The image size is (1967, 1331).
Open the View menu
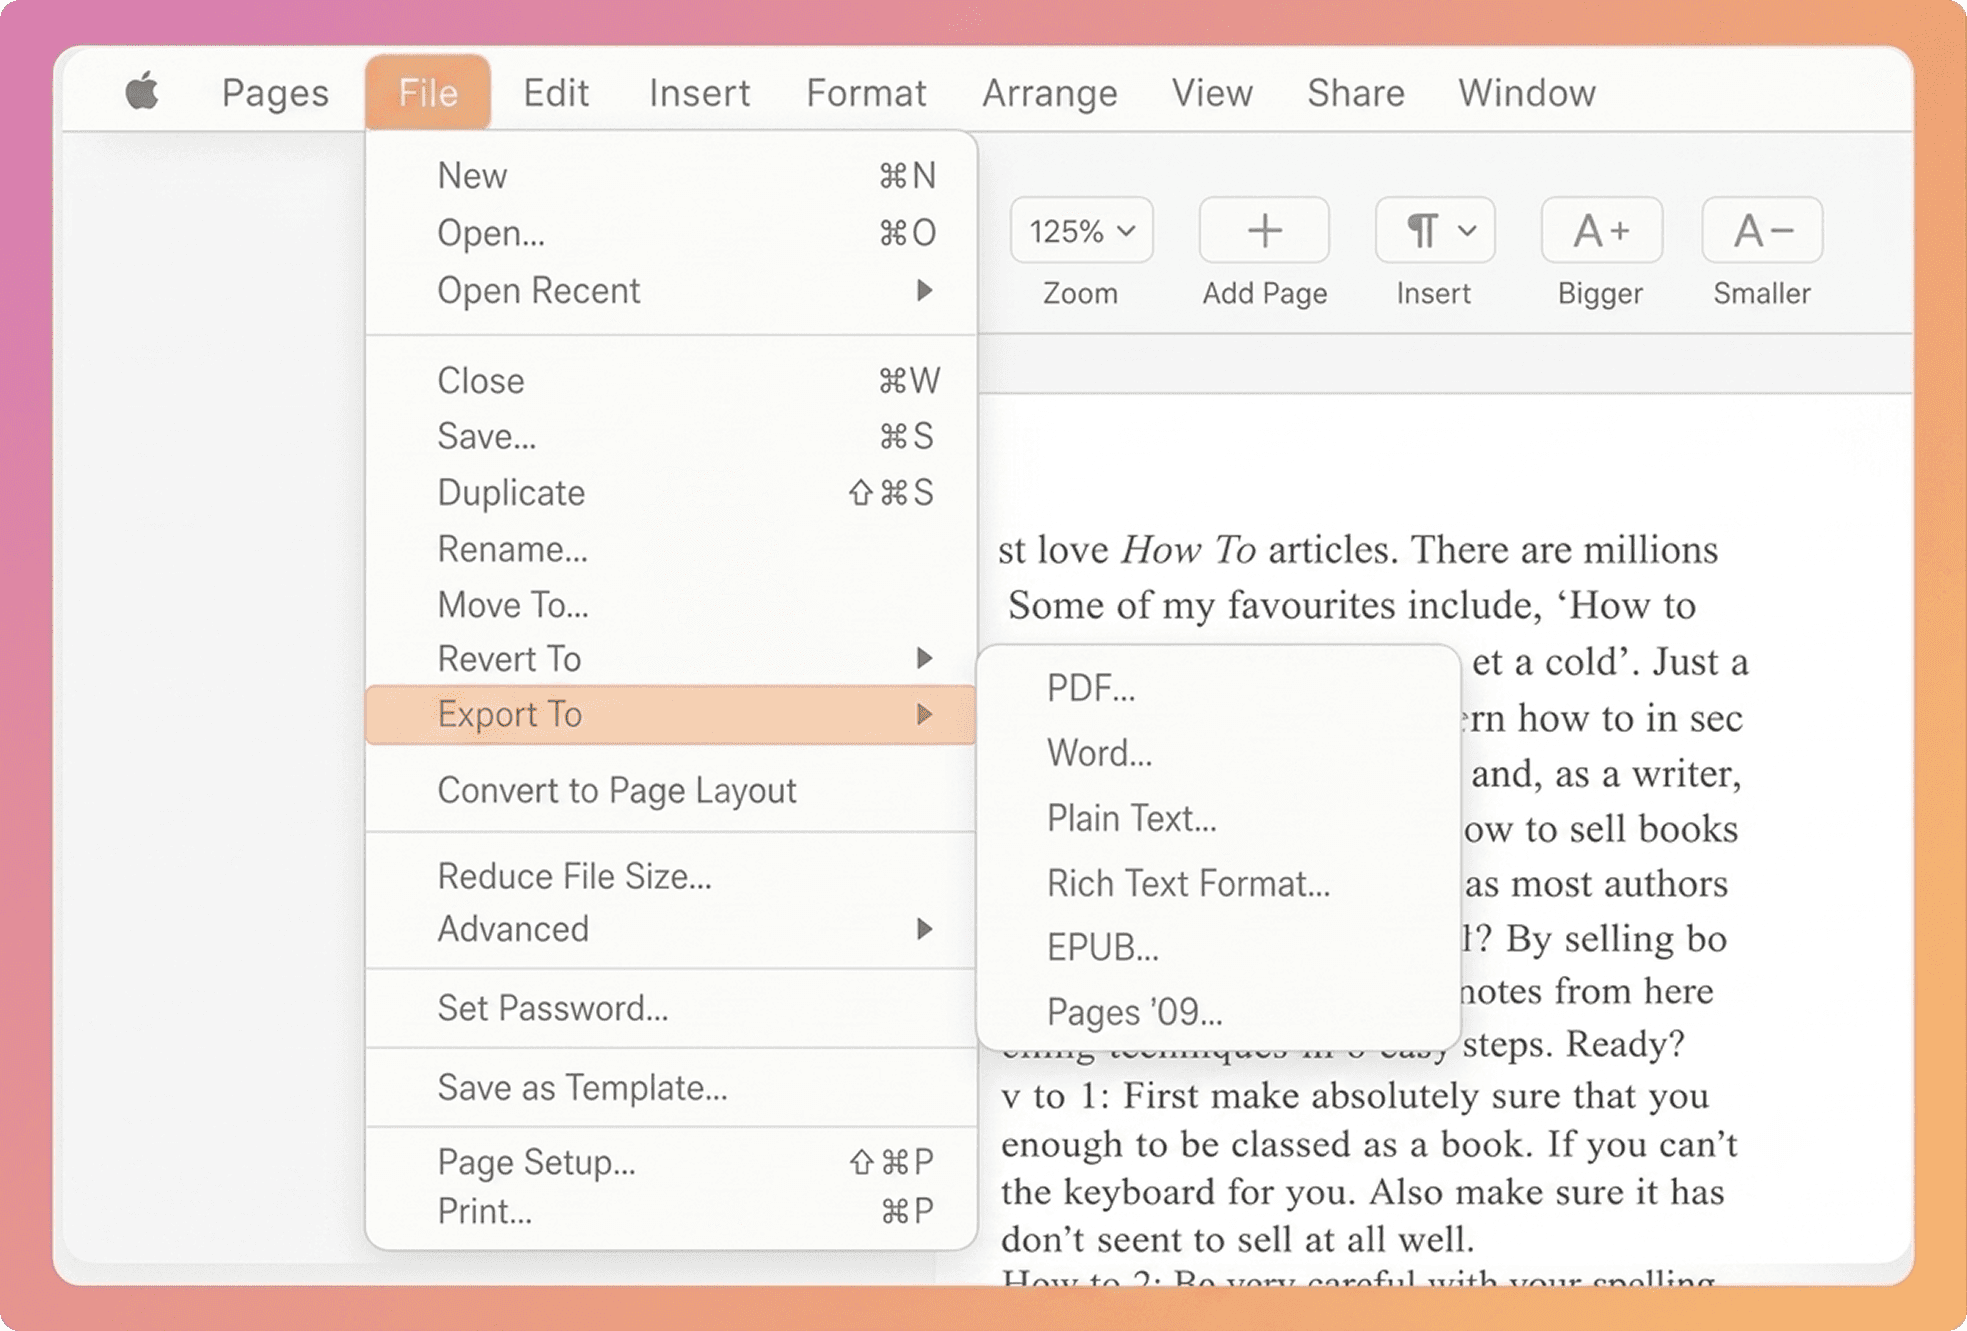[x=1212, y=92]
